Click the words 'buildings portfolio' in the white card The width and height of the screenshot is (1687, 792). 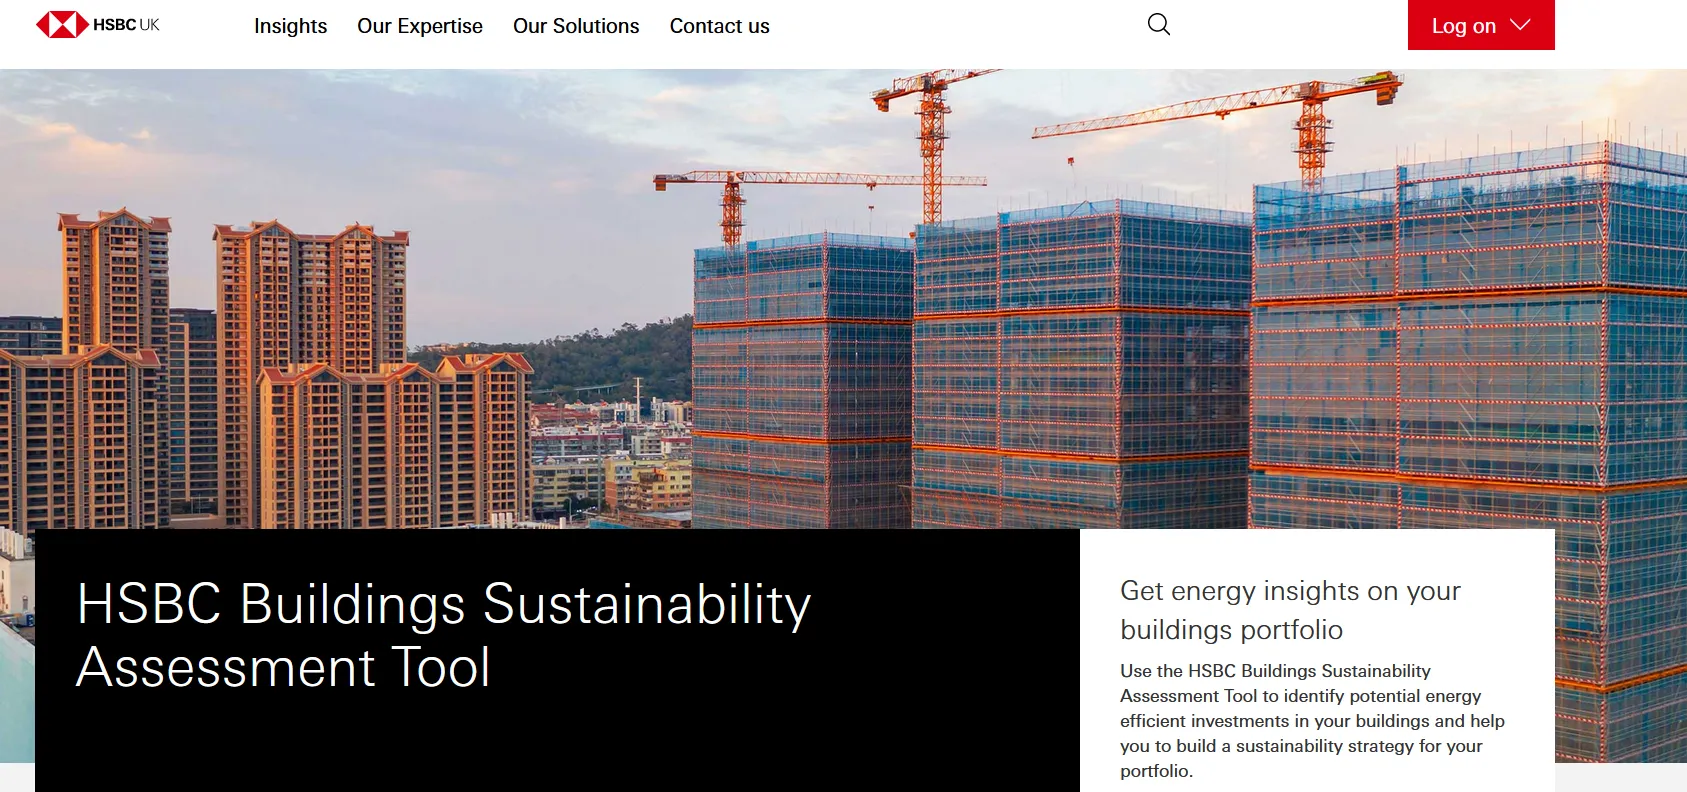pos(1231,630)
